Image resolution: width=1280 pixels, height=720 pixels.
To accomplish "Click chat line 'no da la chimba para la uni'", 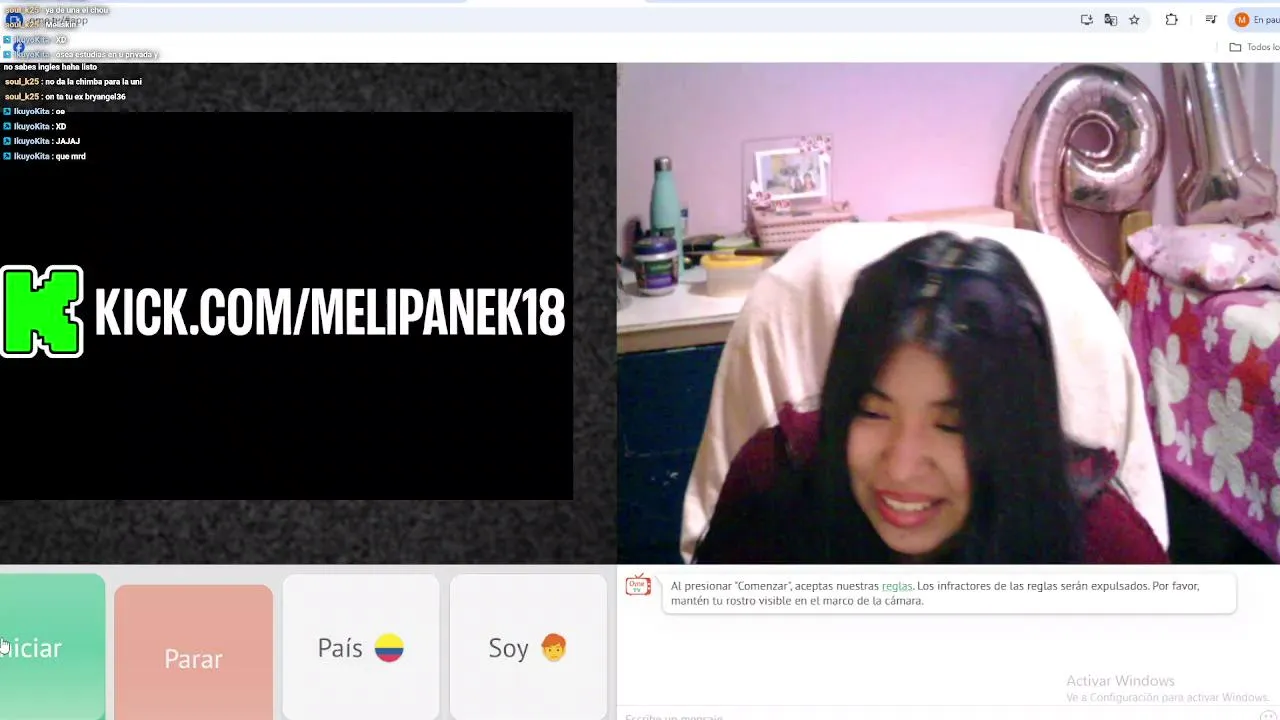I will pos(73,82).
